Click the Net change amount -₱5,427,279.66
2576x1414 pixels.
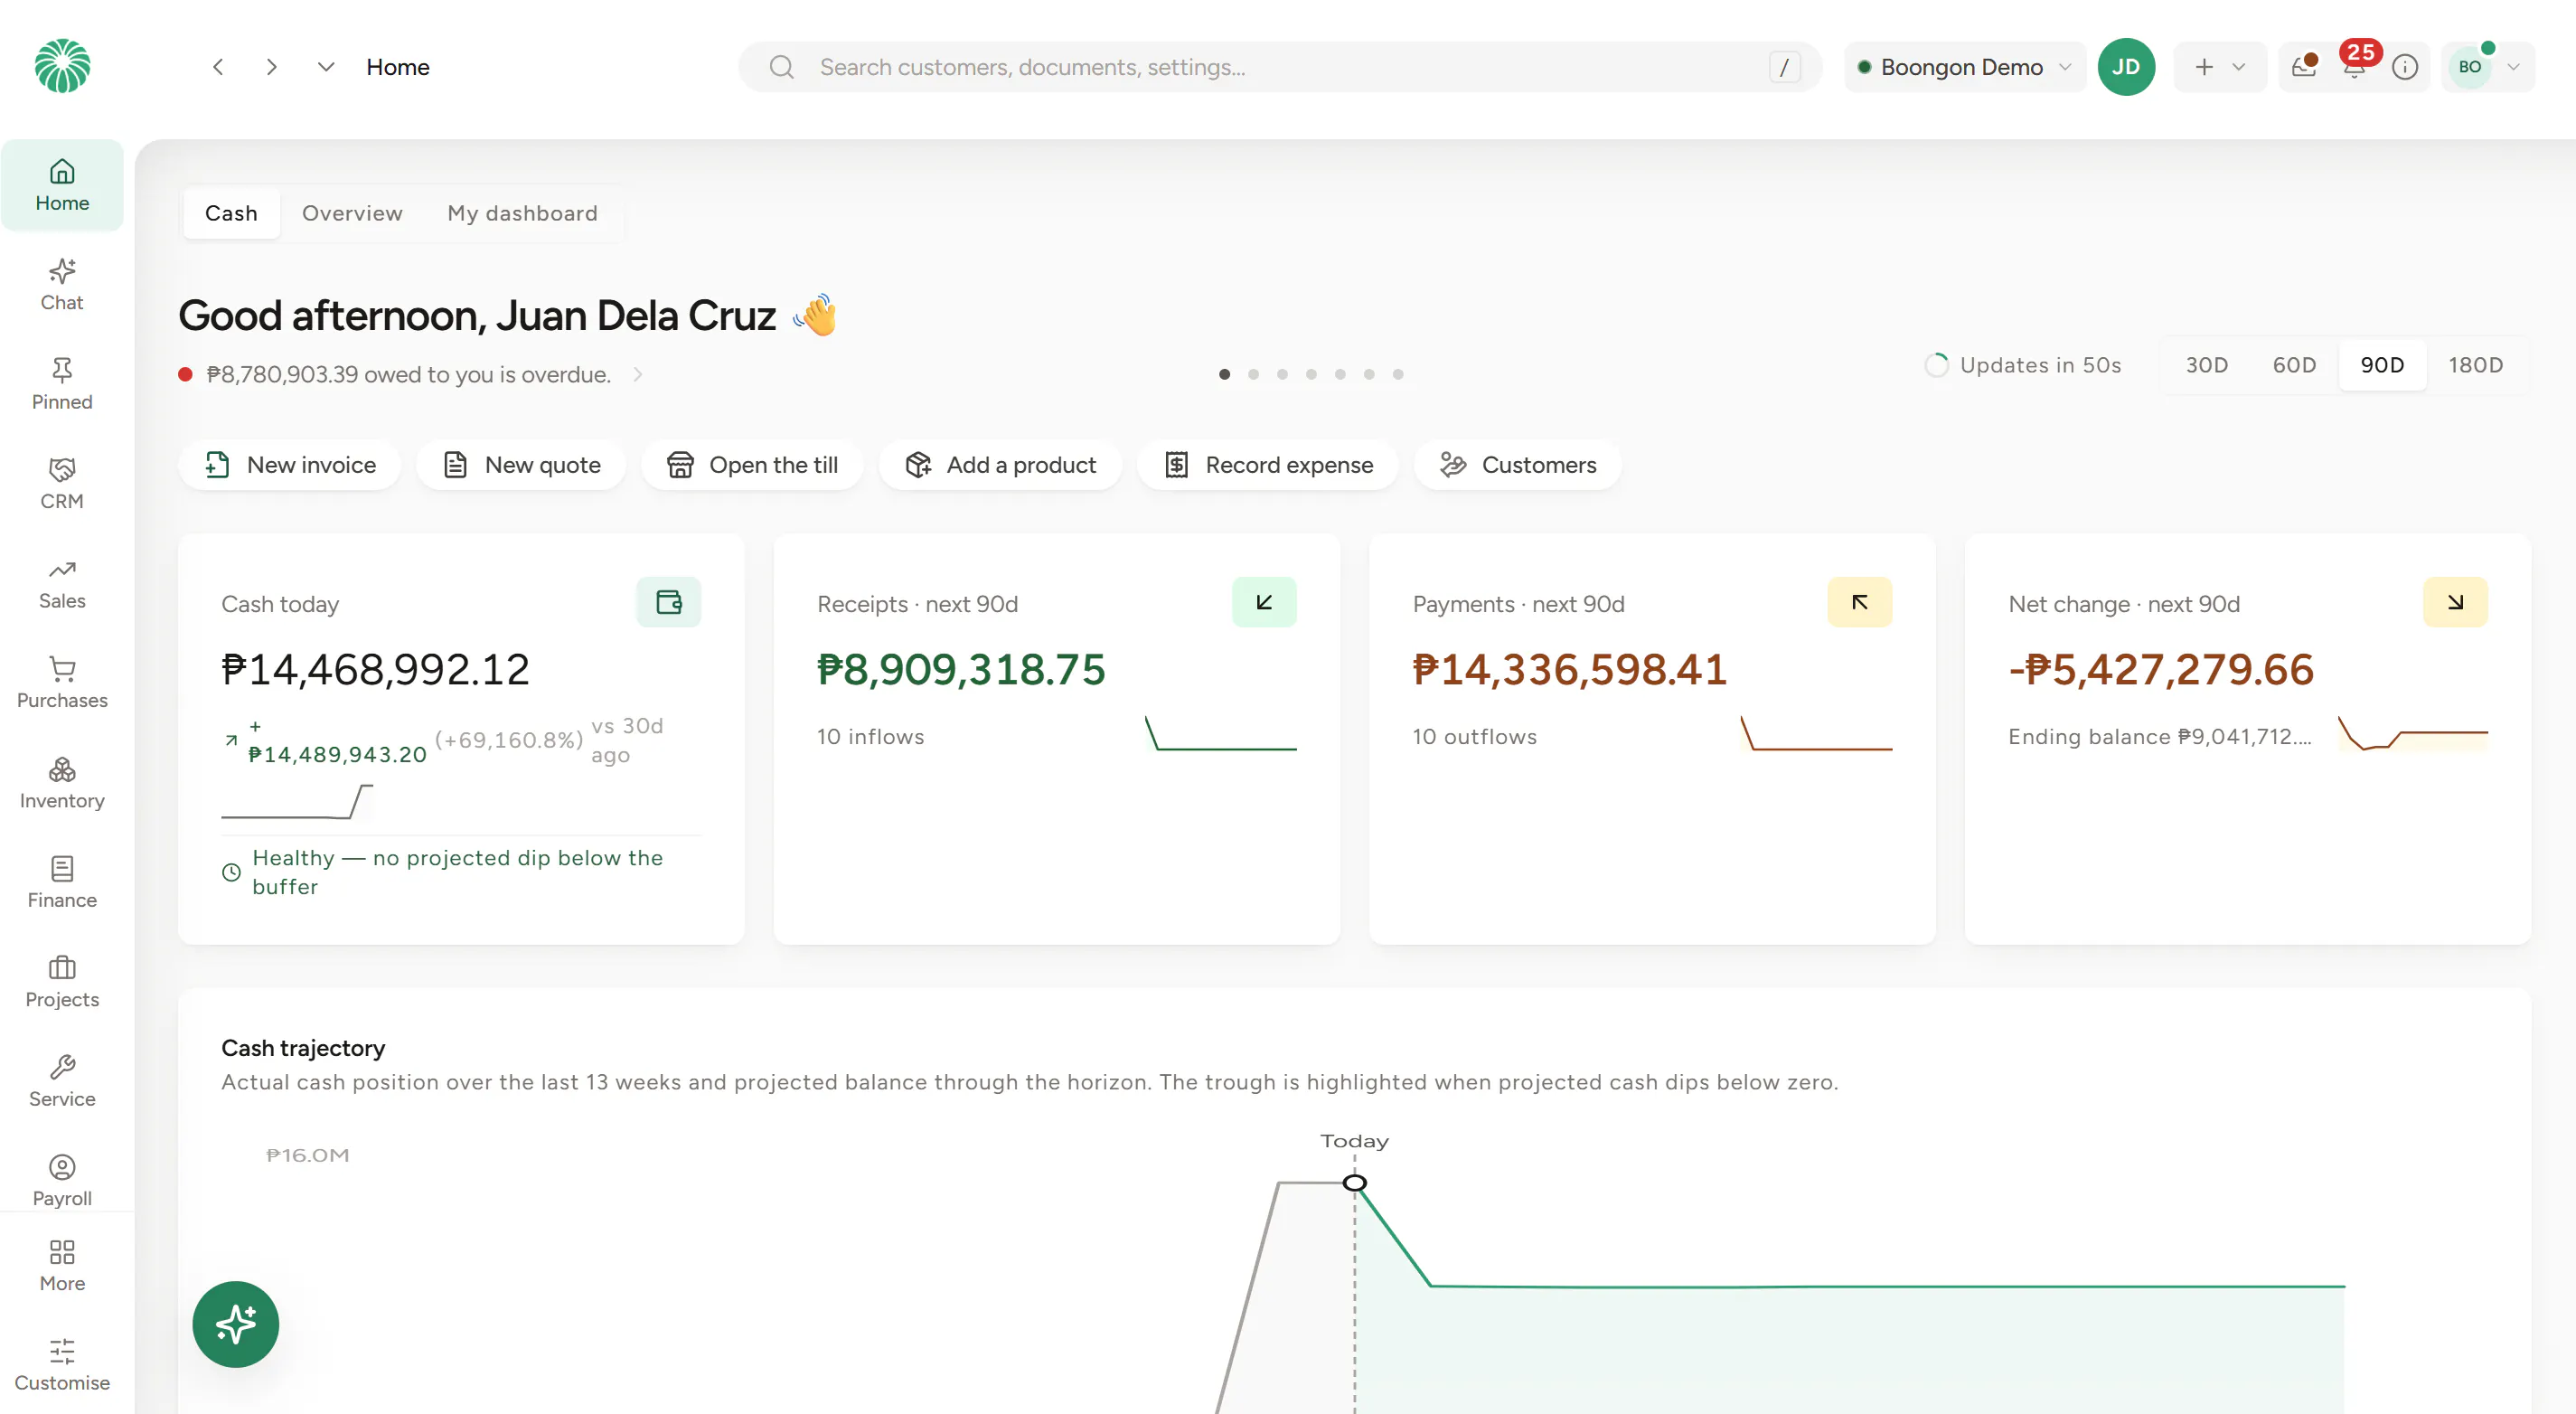pyautogui.click(x=2161, y=669)
